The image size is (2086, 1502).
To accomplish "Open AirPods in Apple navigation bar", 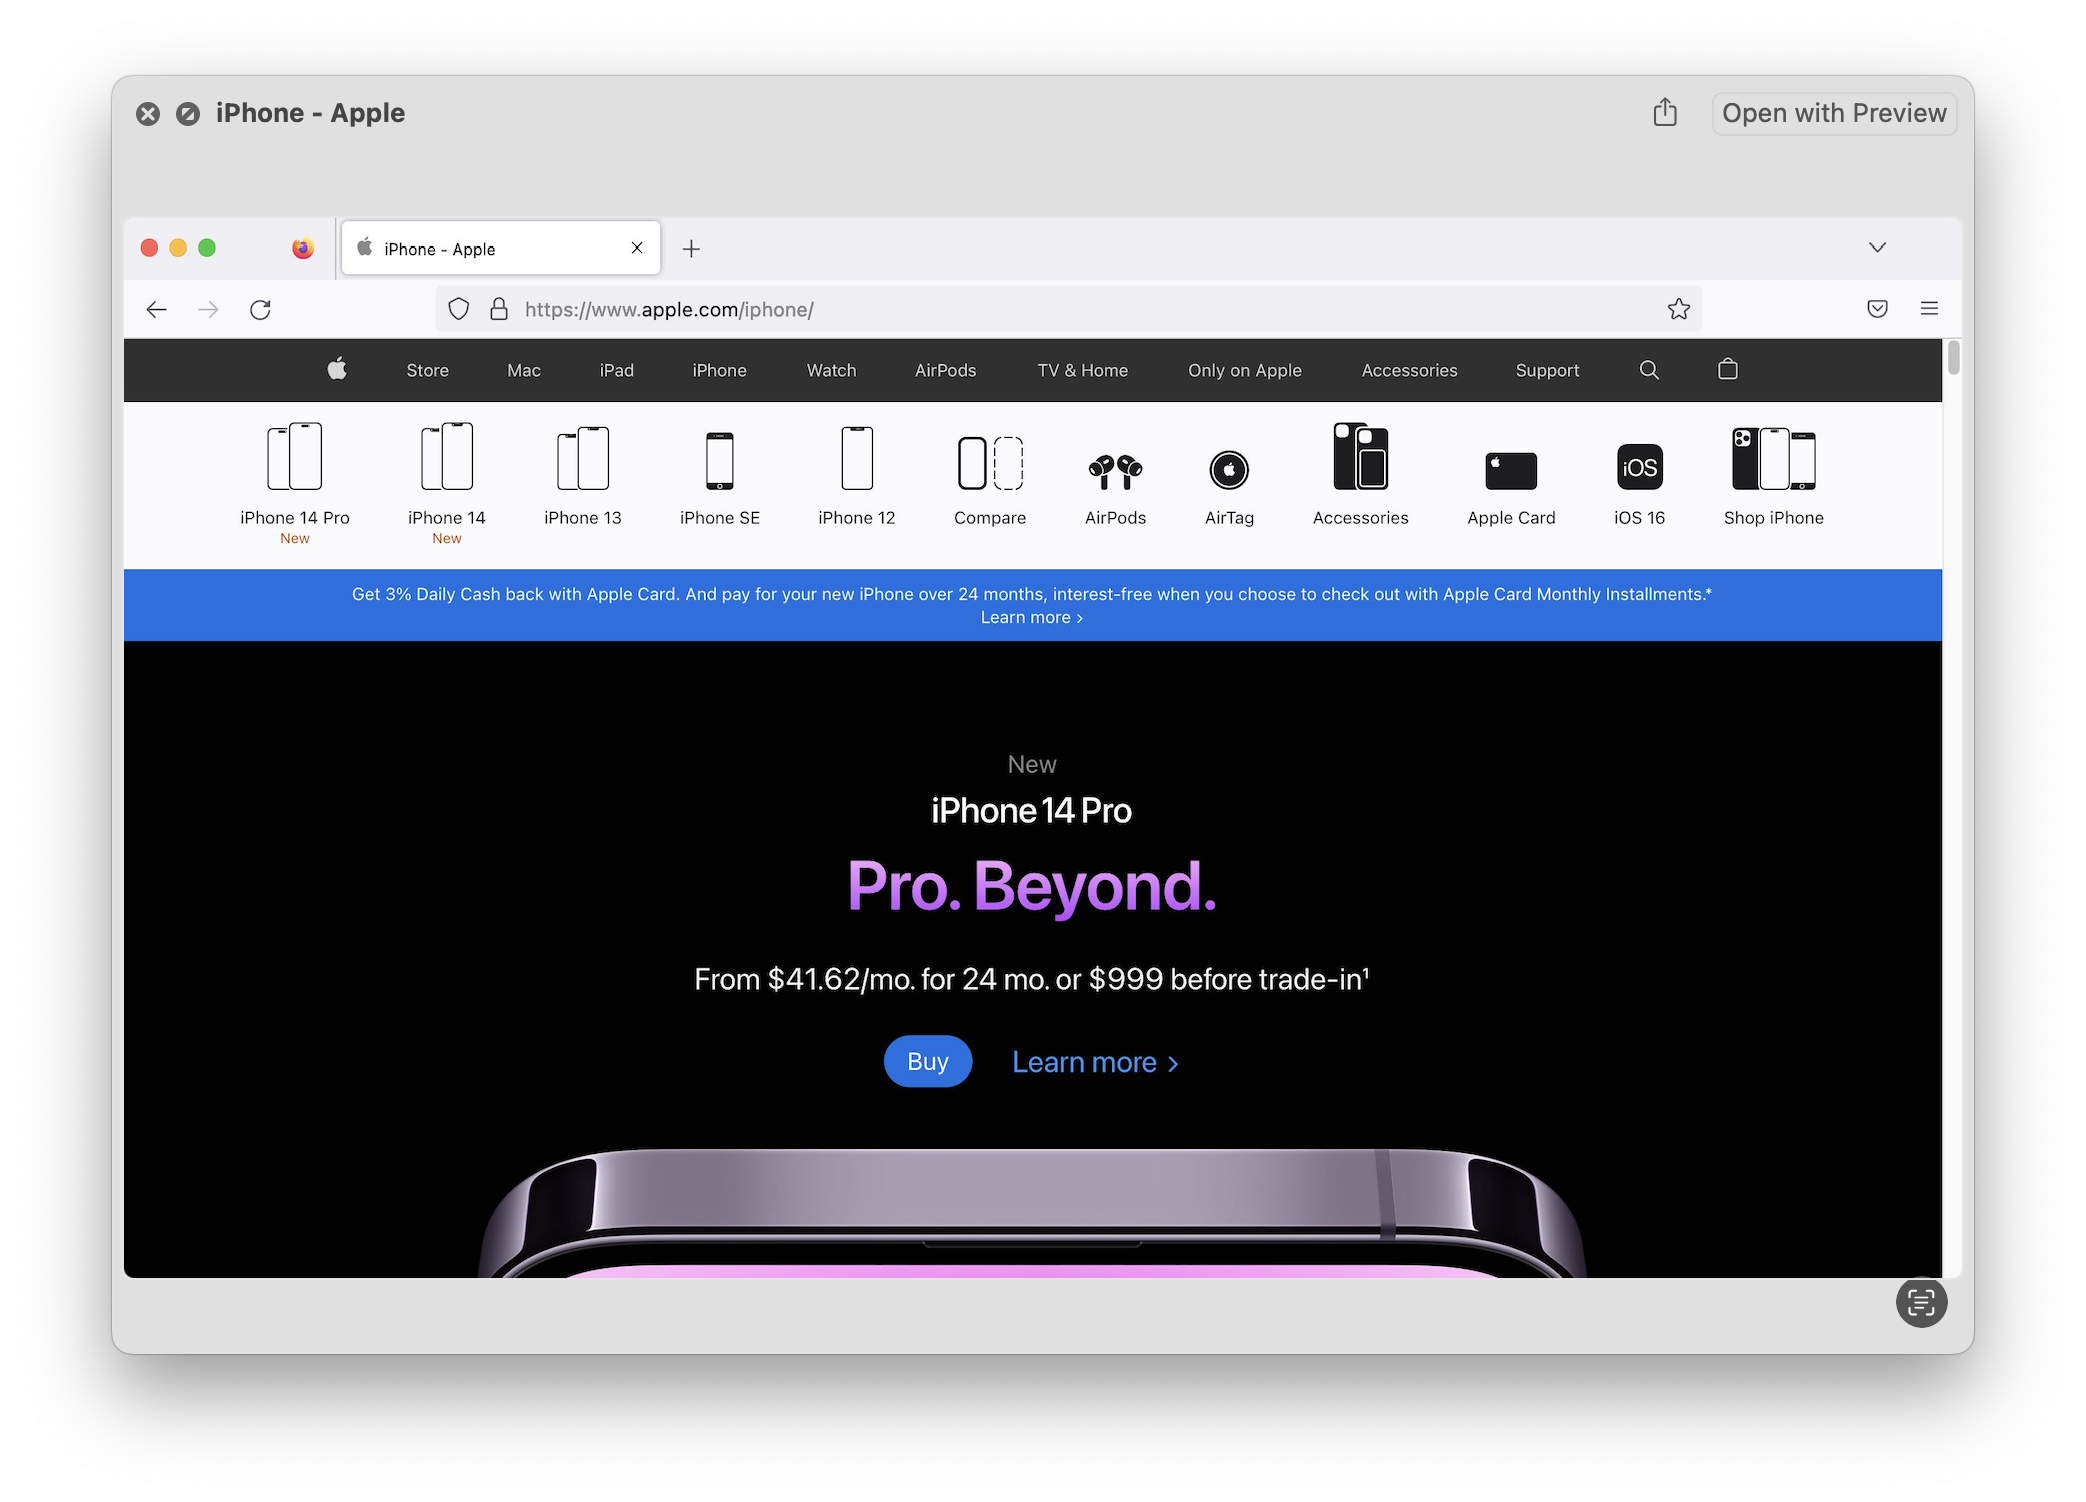I will coord(945,370).
